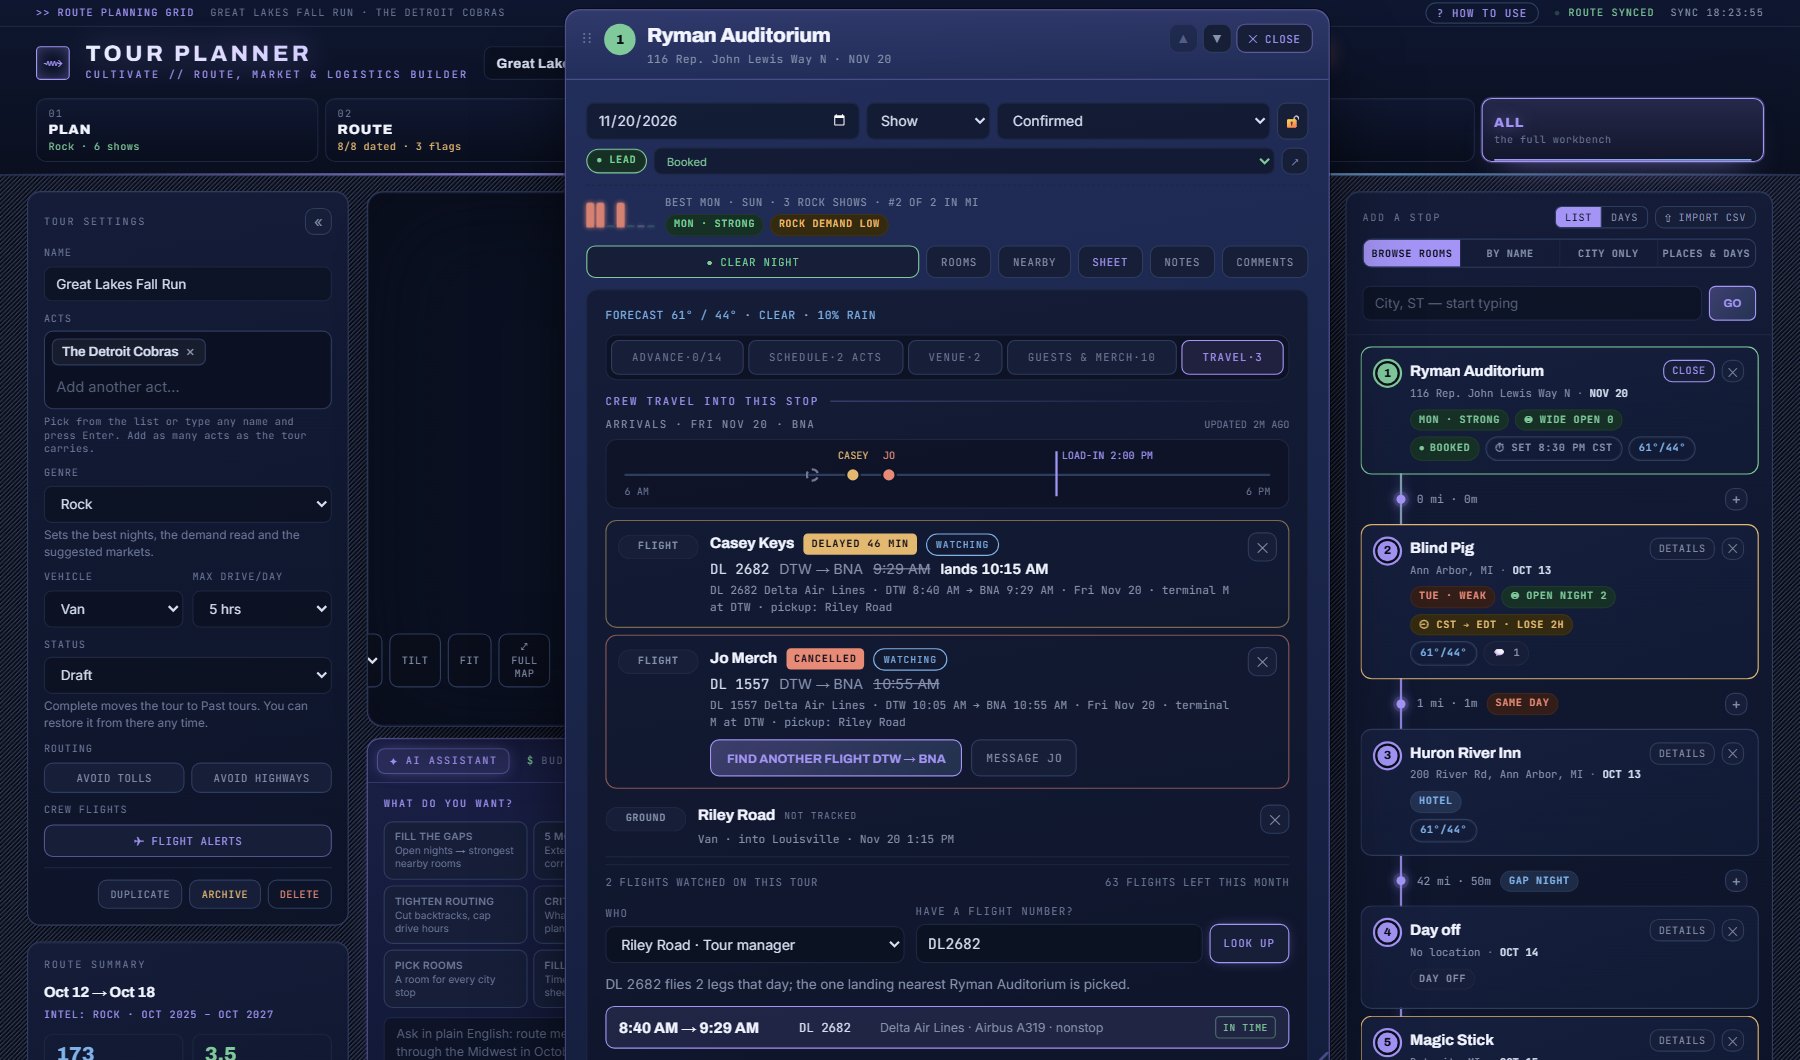Collapse the Tour Settings panel

point(318,222)
